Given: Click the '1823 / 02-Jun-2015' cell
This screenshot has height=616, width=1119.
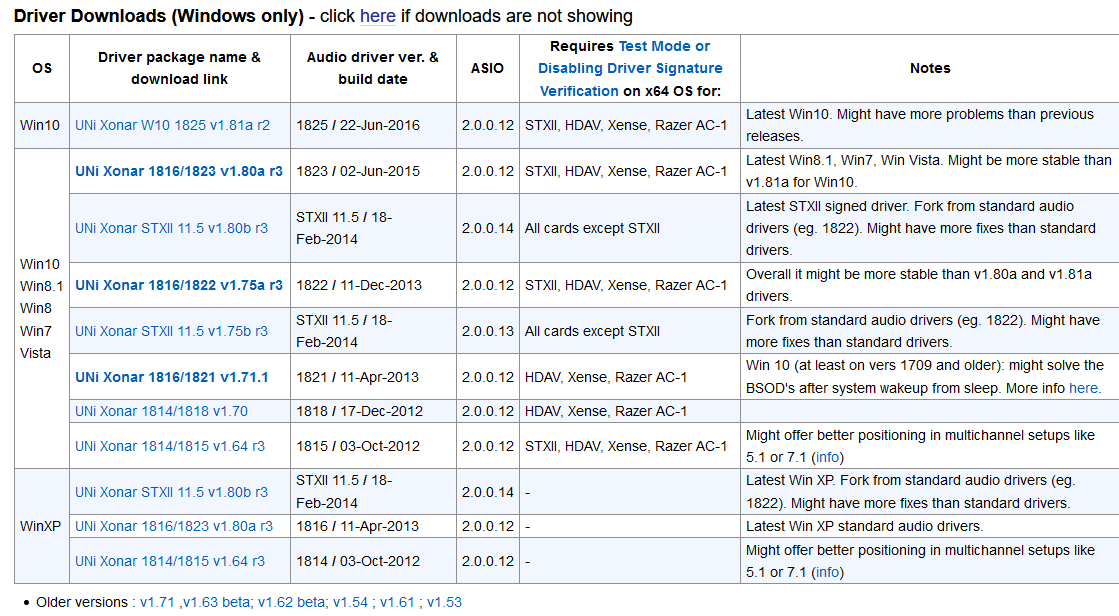Looking at the screenshot, I should [373, 171].
